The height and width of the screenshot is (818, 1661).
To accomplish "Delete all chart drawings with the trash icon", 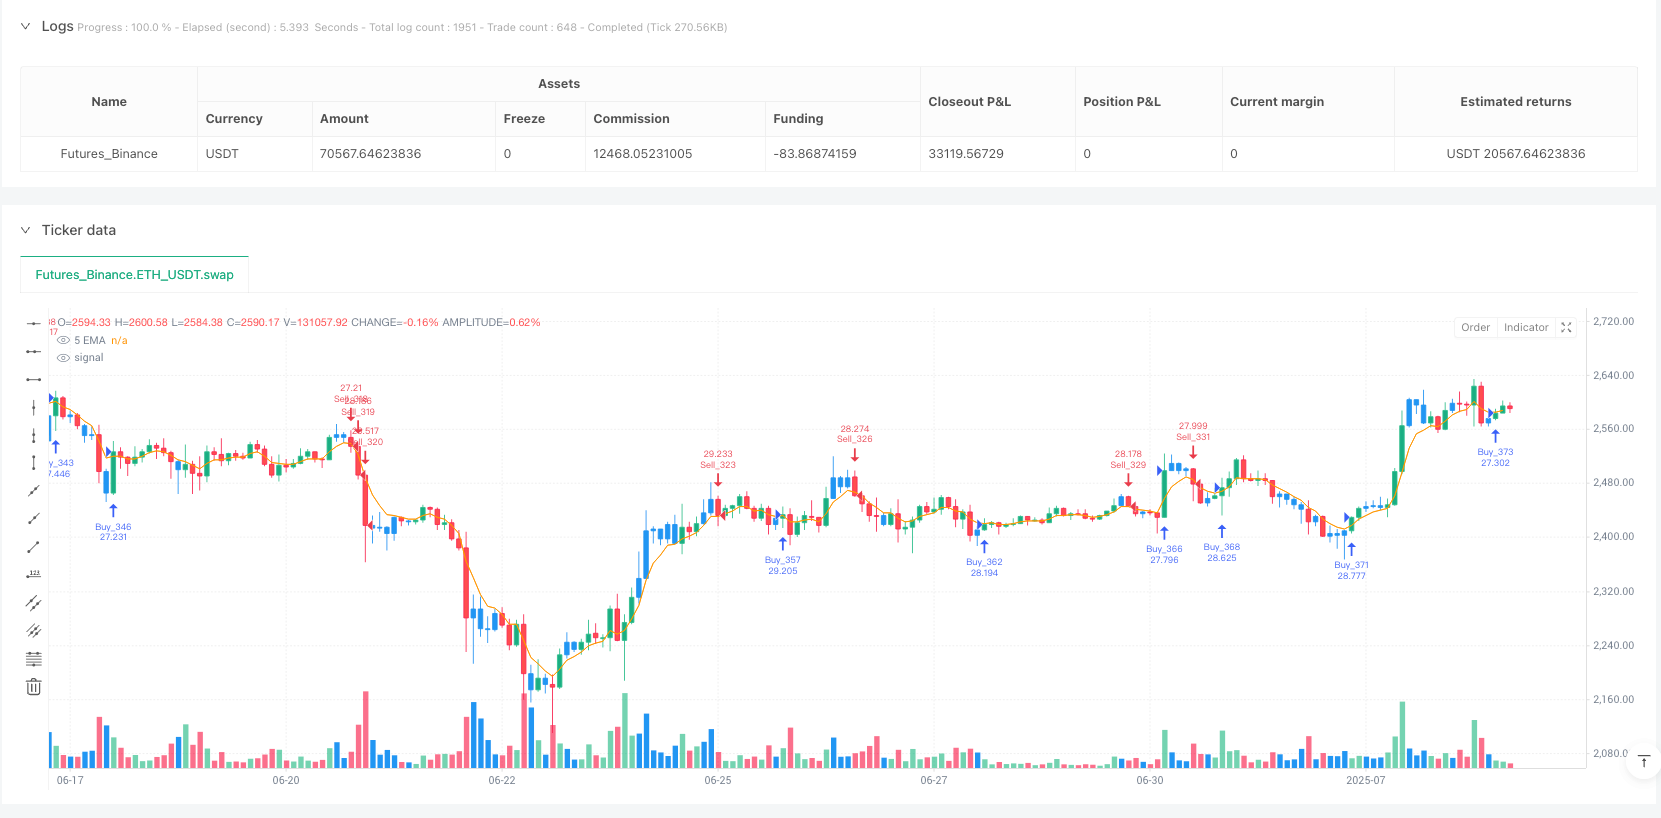I will coord(34,687).
